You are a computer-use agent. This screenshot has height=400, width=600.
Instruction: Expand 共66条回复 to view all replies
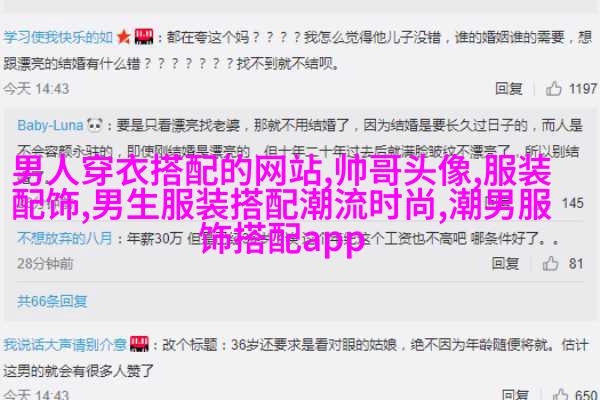pyautogui.click(x=52, y=302)
